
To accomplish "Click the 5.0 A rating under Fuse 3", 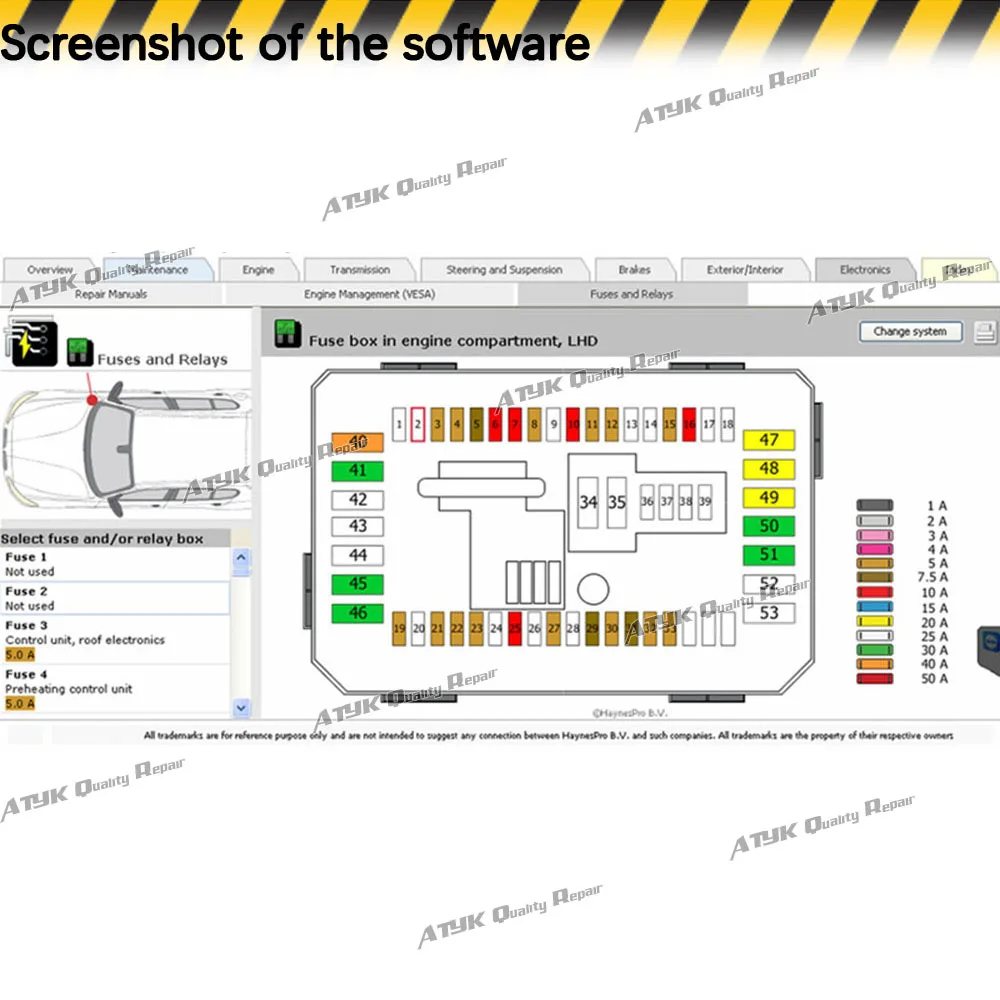I will (x=20, y=655).
